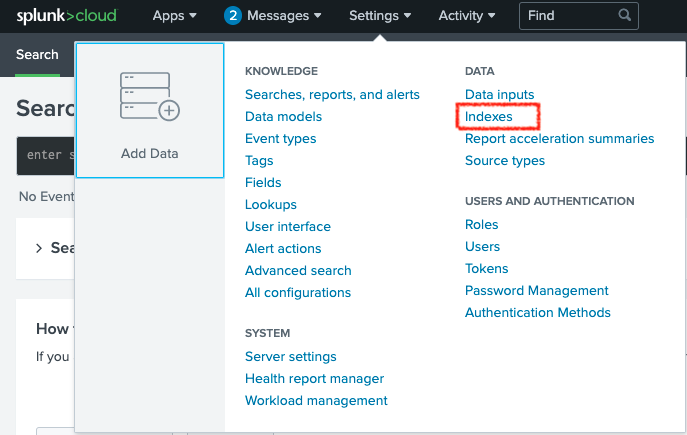The height and width of the screenshot is (435, 687).
Task: Open Data inputs settings
Action: [499, 95]
